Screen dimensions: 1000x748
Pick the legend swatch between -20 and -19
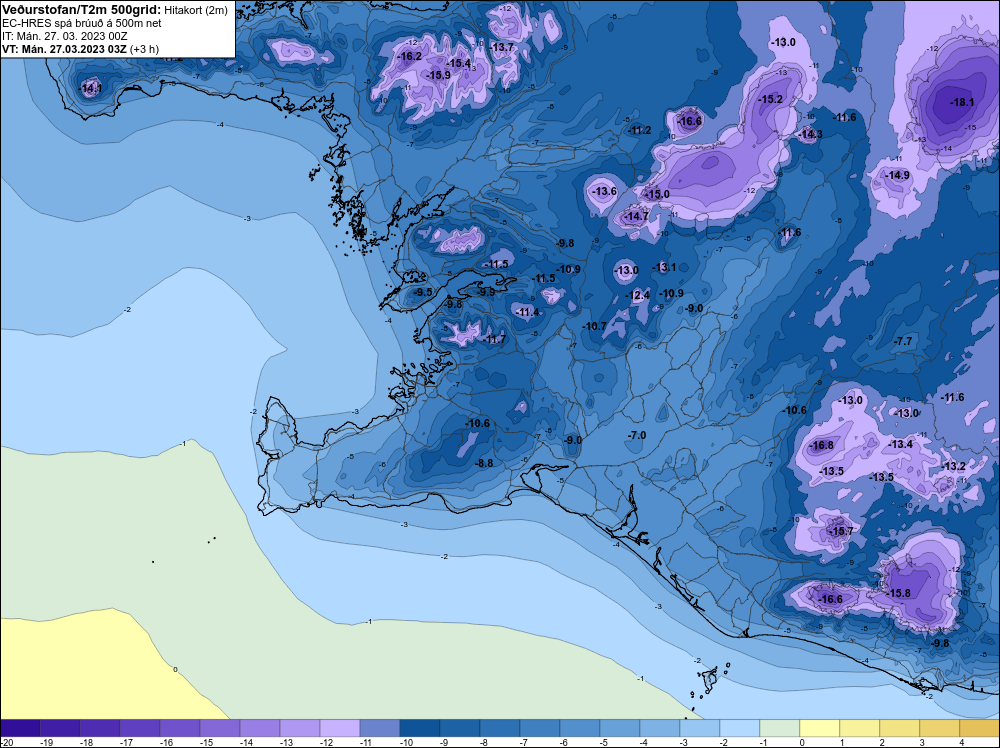tap(20, 728)
